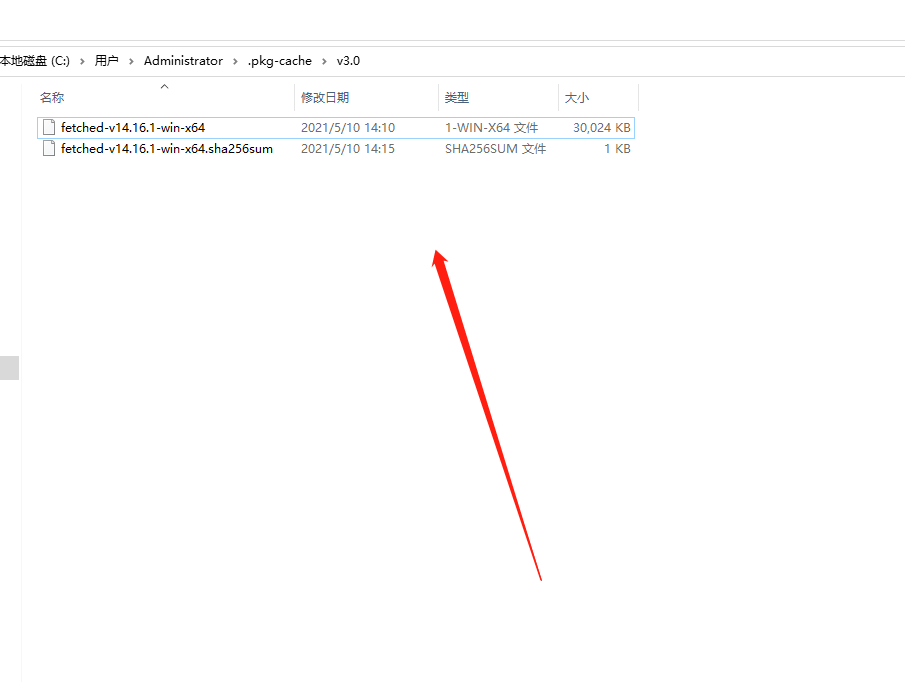Screen dimensions: 905x682
Task: Open the 本地磁盘 (C:) breadcrumb link
Action: [33, 60]
